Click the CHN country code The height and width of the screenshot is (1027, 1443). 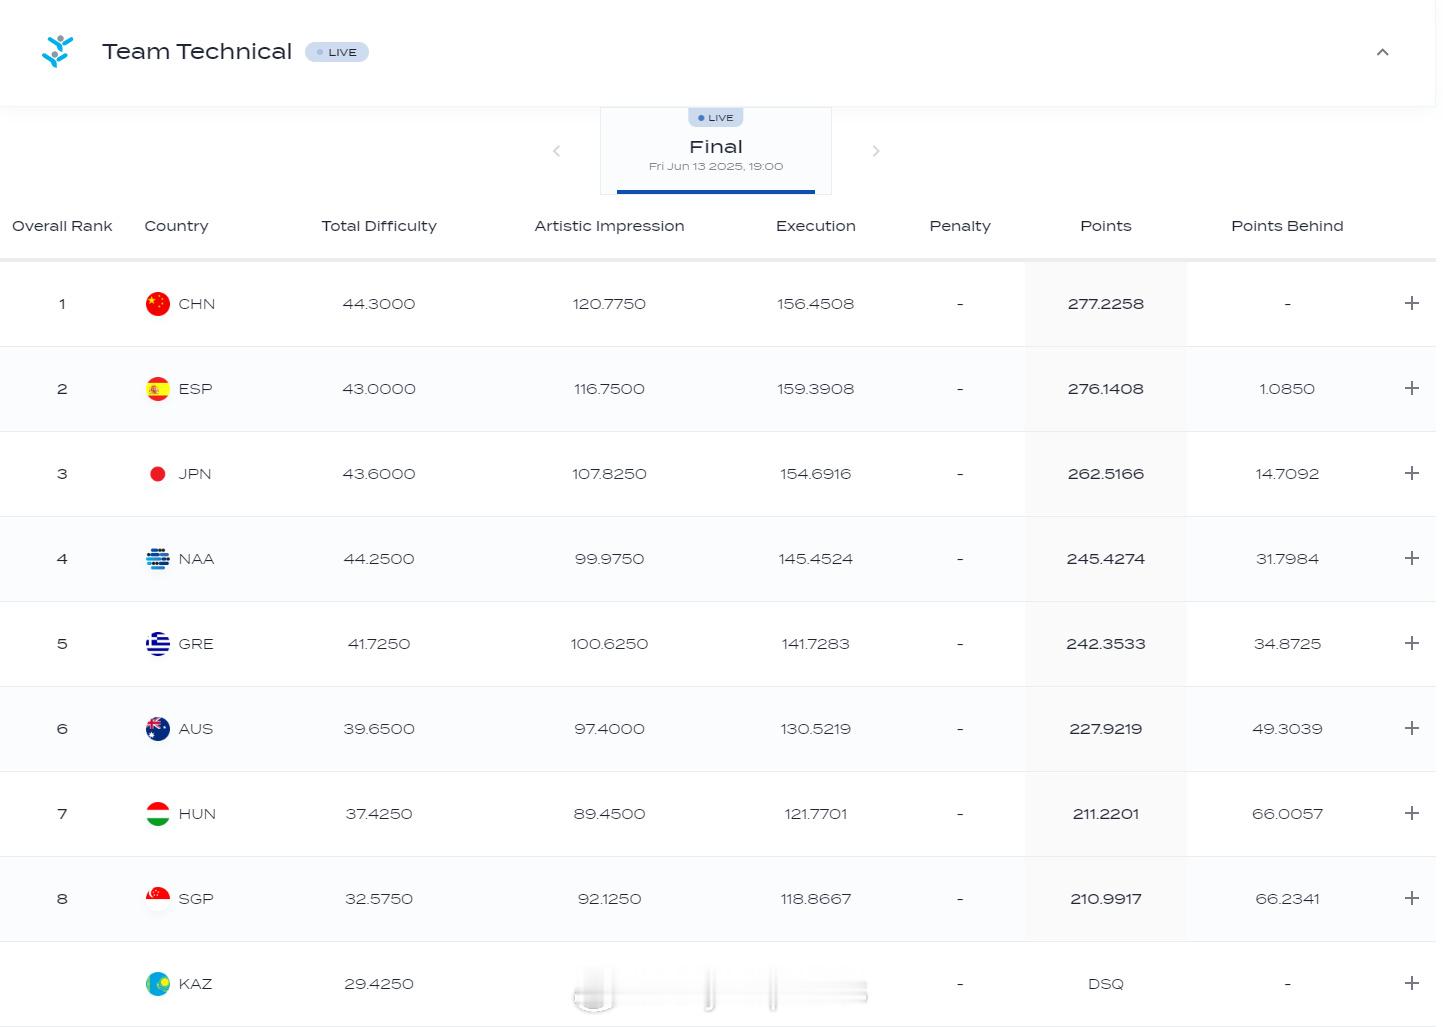(197, 304)
